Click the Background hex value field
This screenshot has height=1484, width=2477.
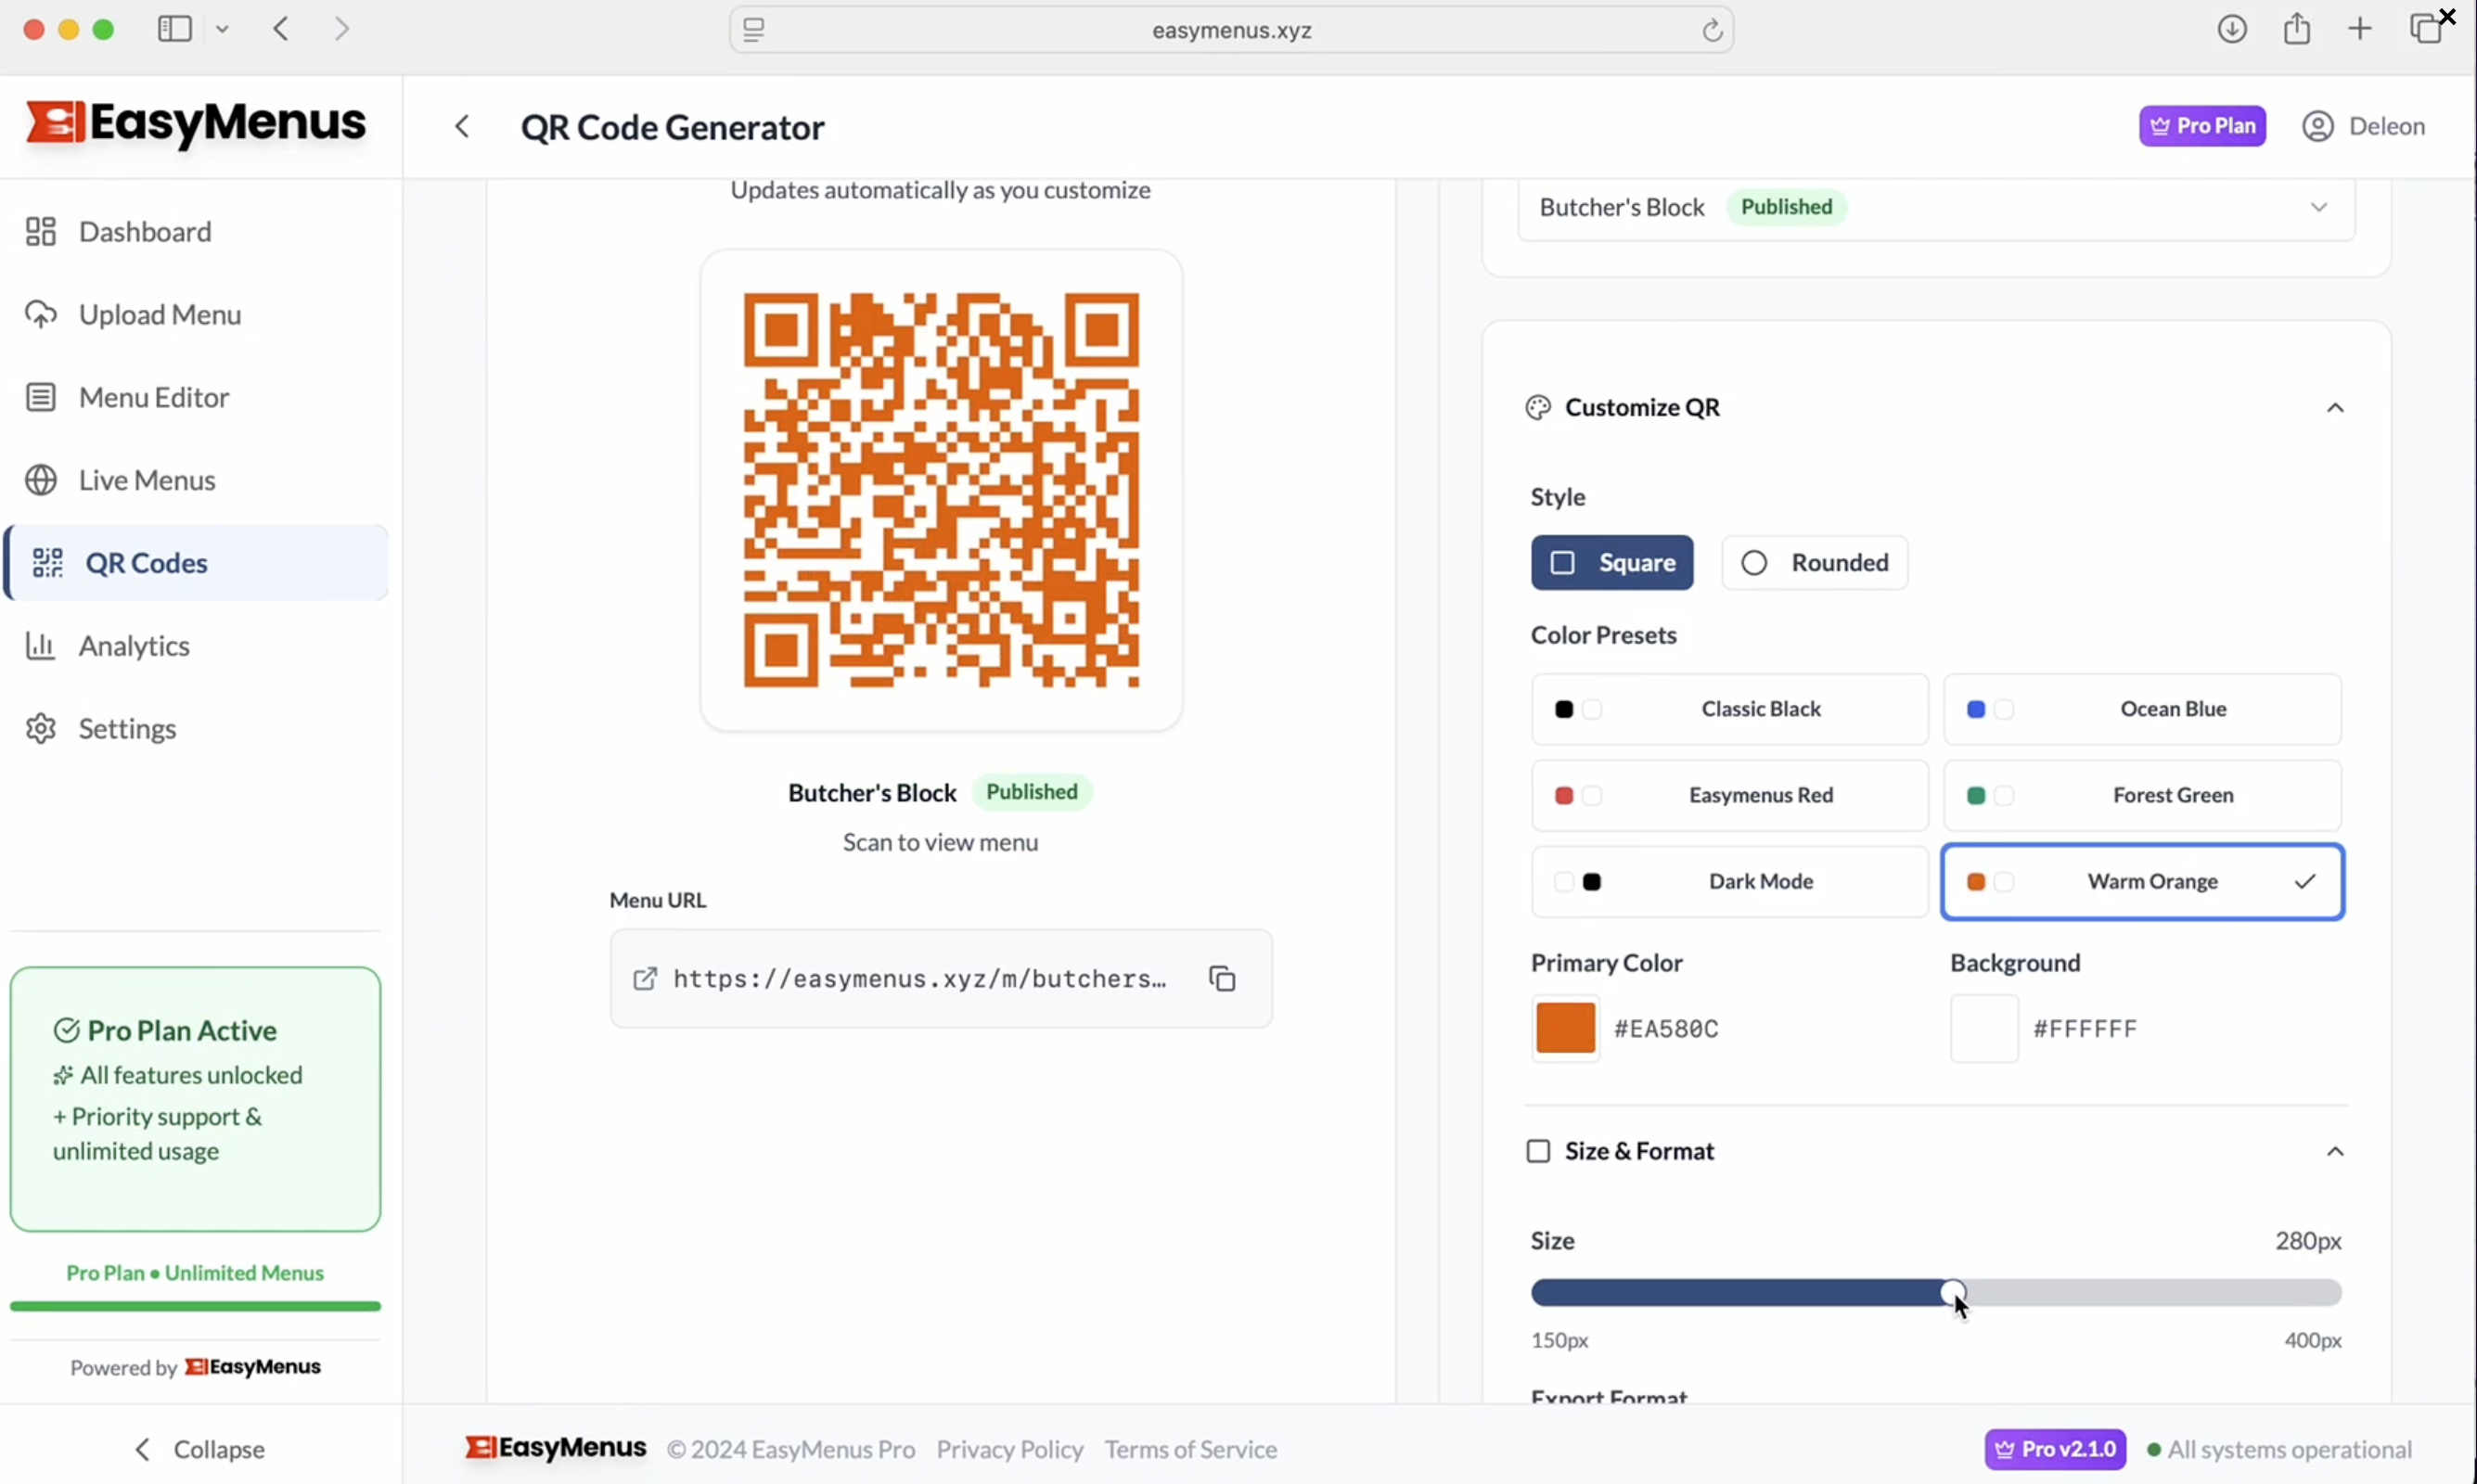pyautogui.click(x=2085, y=1029)
